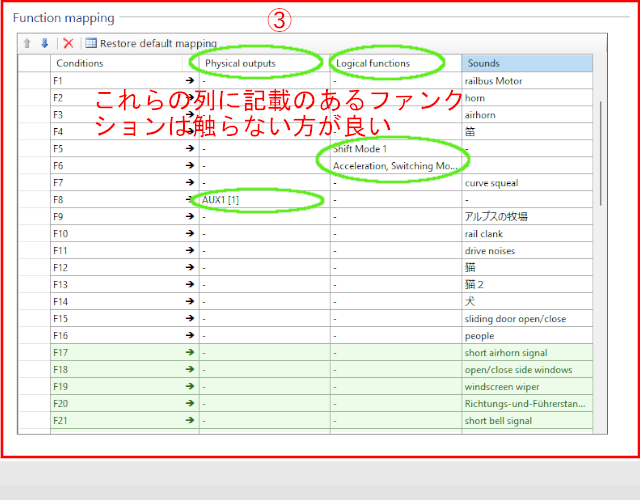
Task: Select the Sounds column header
Action: [526, 63]
